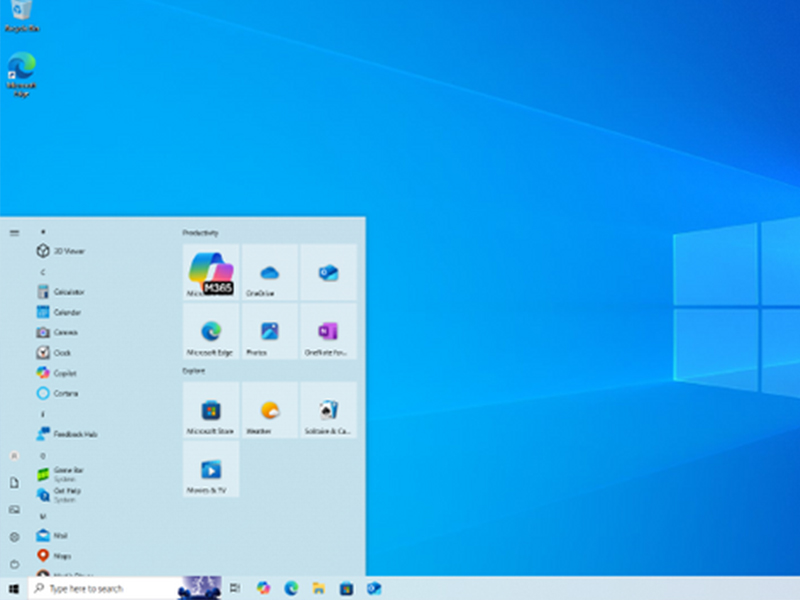The image size is (800, 600).
Task: Open Task View on the taskbar
Action: pos(235,588)
